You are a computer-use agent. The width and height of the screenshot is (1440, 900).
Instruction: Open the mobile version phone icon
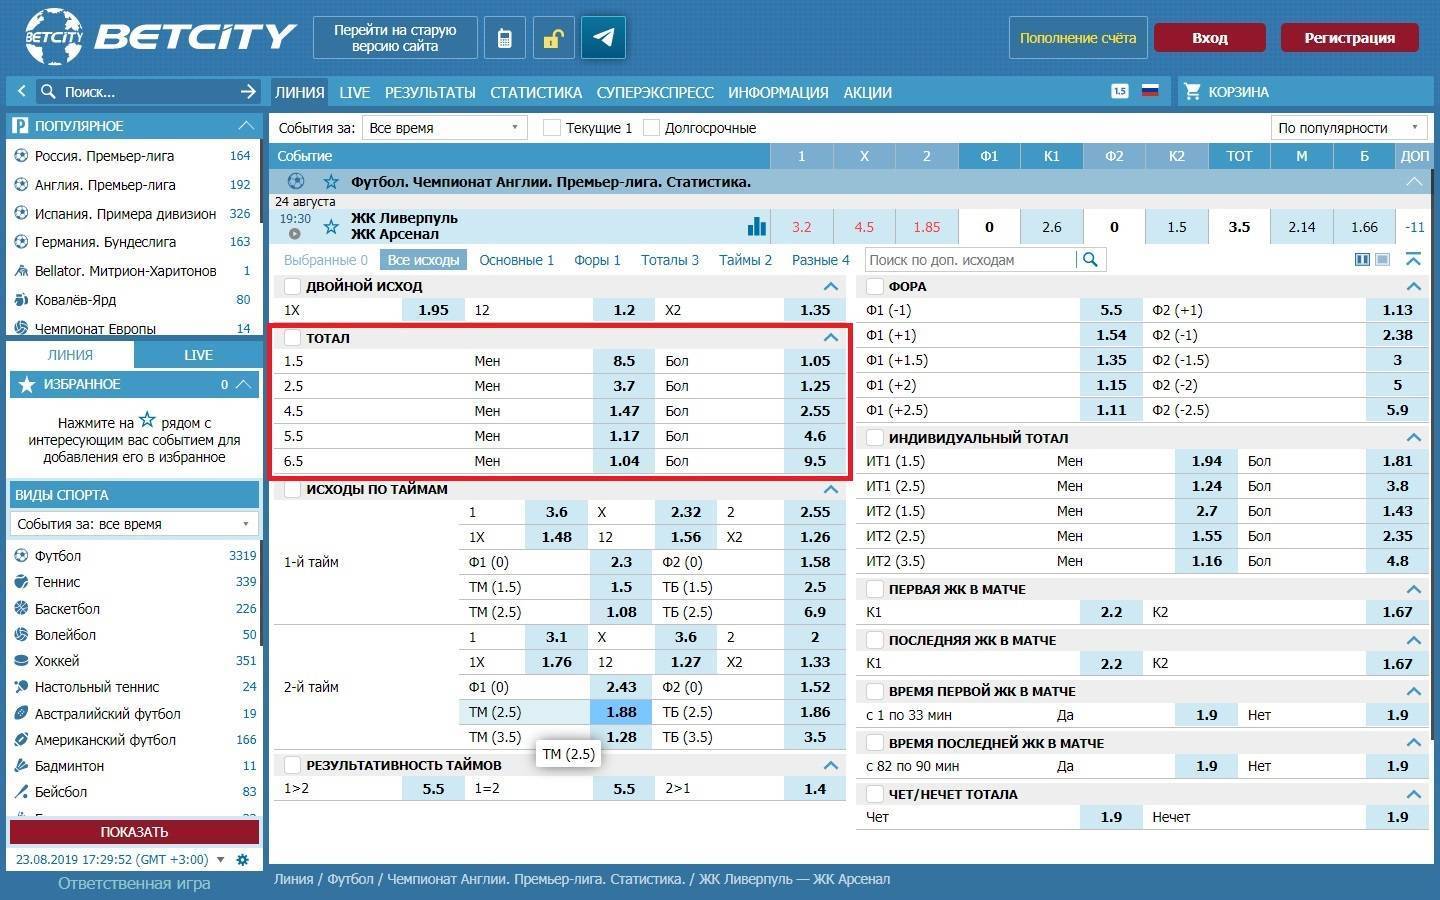pyautogui.click(x=505, y=38)
